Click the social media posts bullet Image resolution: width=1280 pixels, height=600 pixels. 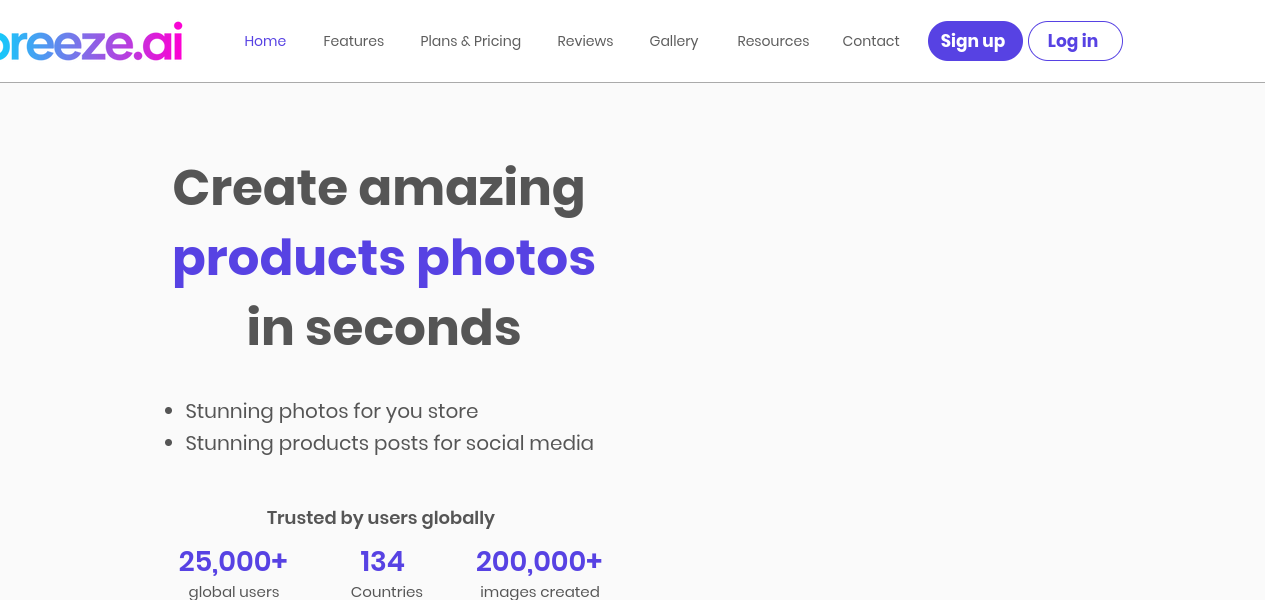tap(389, 443)
